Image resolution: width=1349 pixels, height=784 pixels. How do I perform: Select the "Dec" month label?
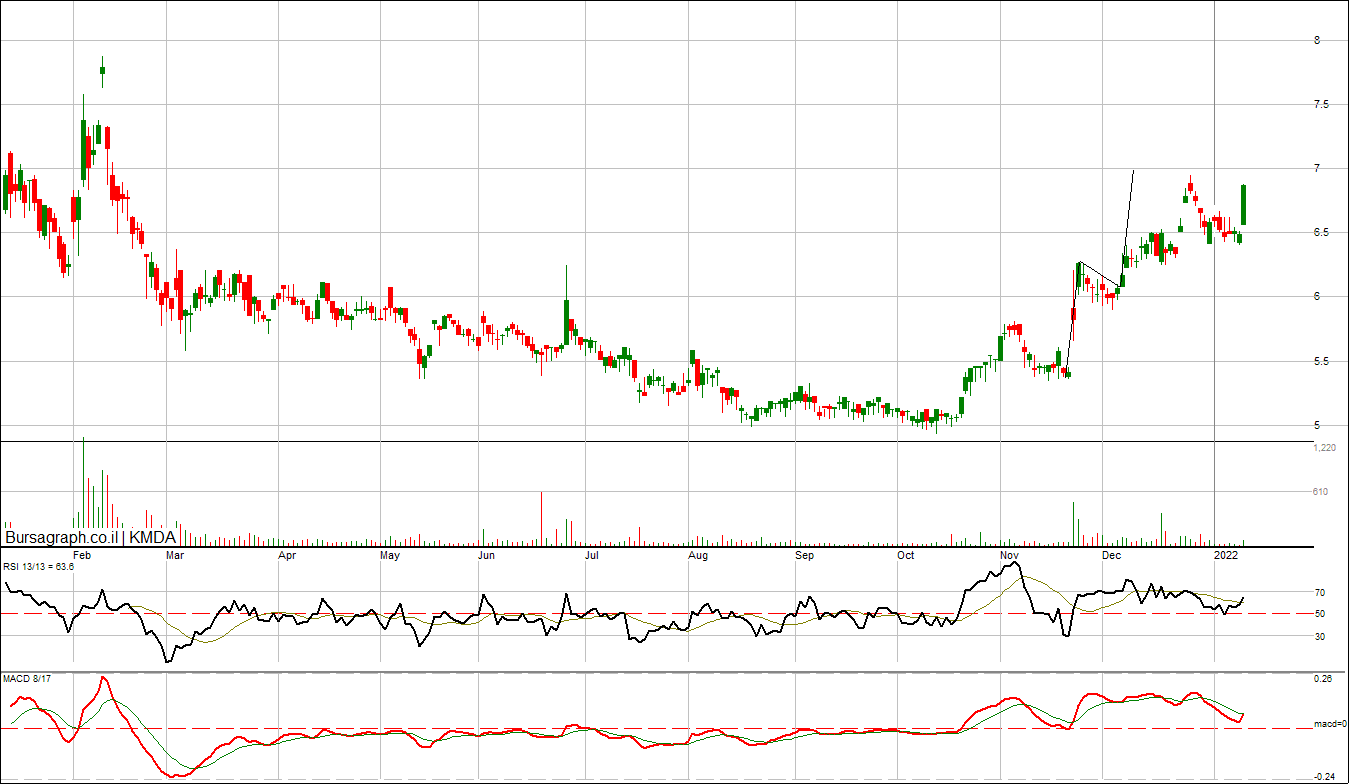click(x=1110, y=554)
